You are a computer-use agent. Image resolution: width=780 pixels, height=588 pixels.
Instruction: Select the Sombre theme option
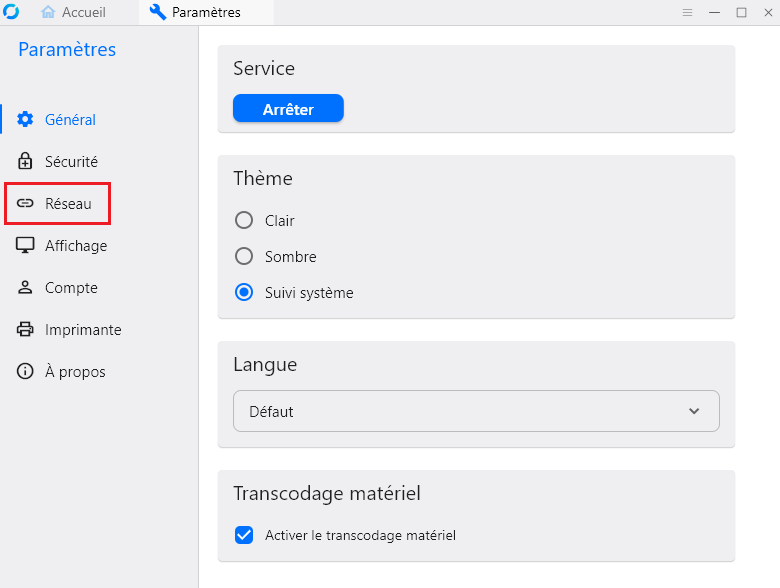point(243,257)
